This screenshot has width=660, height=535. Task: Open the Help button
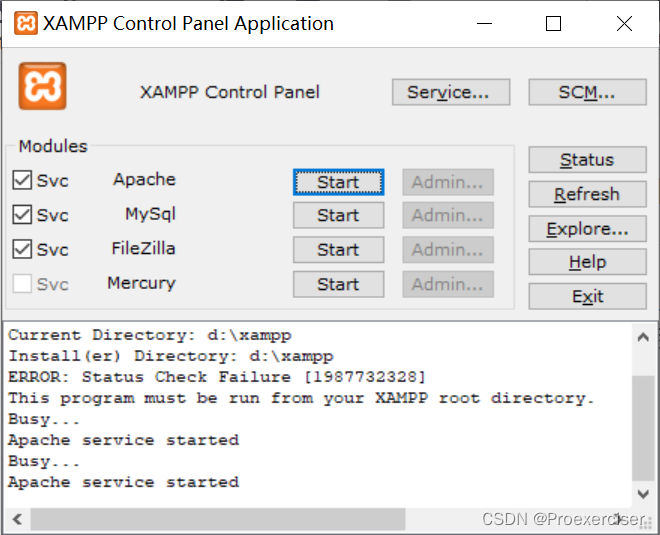point(587,262)
